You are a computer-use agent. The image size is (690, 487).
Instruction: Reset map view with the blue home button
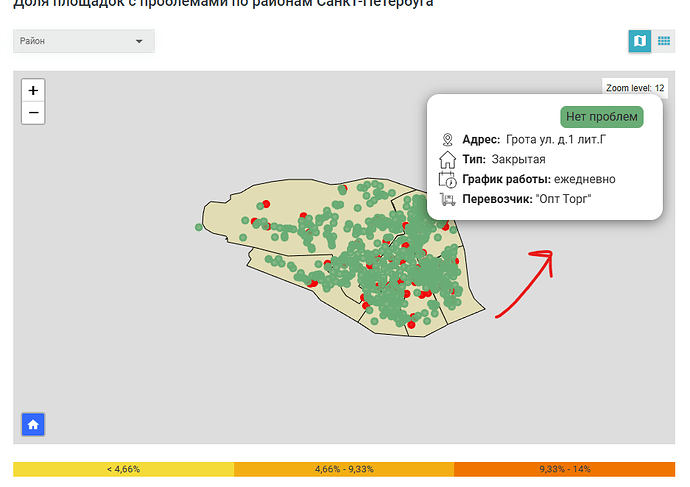pyautogui.click(x=33, y=425)
